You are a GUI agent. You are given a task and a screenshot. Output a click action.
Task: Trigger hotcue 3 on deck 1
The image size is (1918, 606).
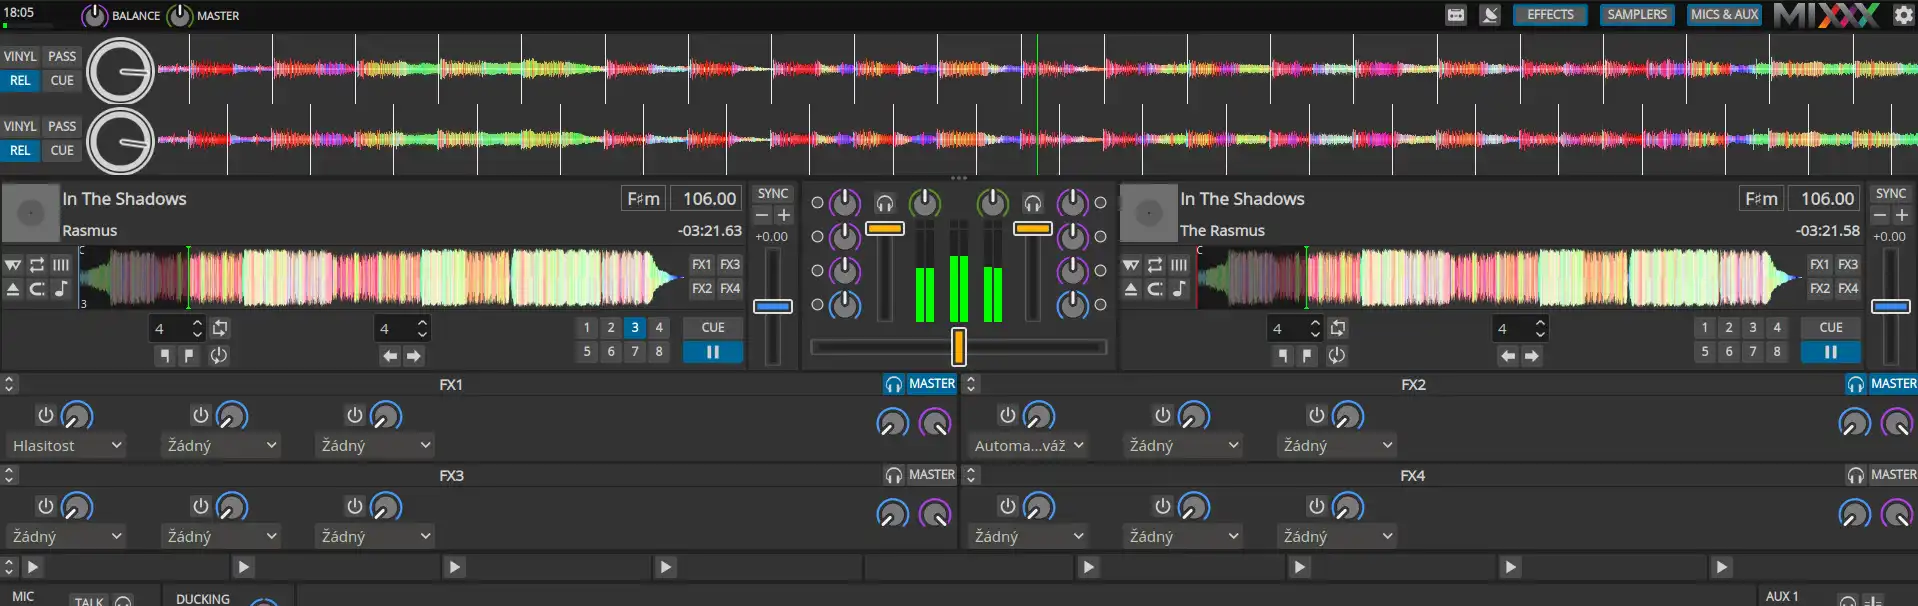pyautogui.click(x=635, y=328)
